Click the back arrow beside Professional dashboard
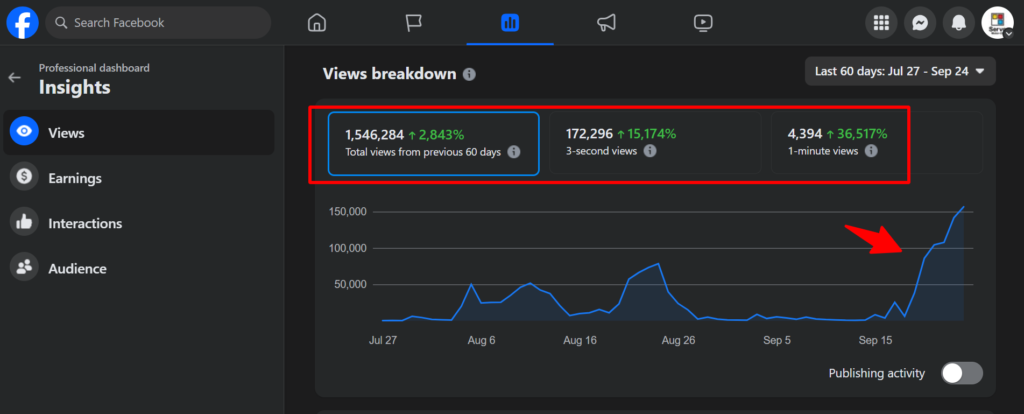The image size is (1024, 414). [14, 77]
